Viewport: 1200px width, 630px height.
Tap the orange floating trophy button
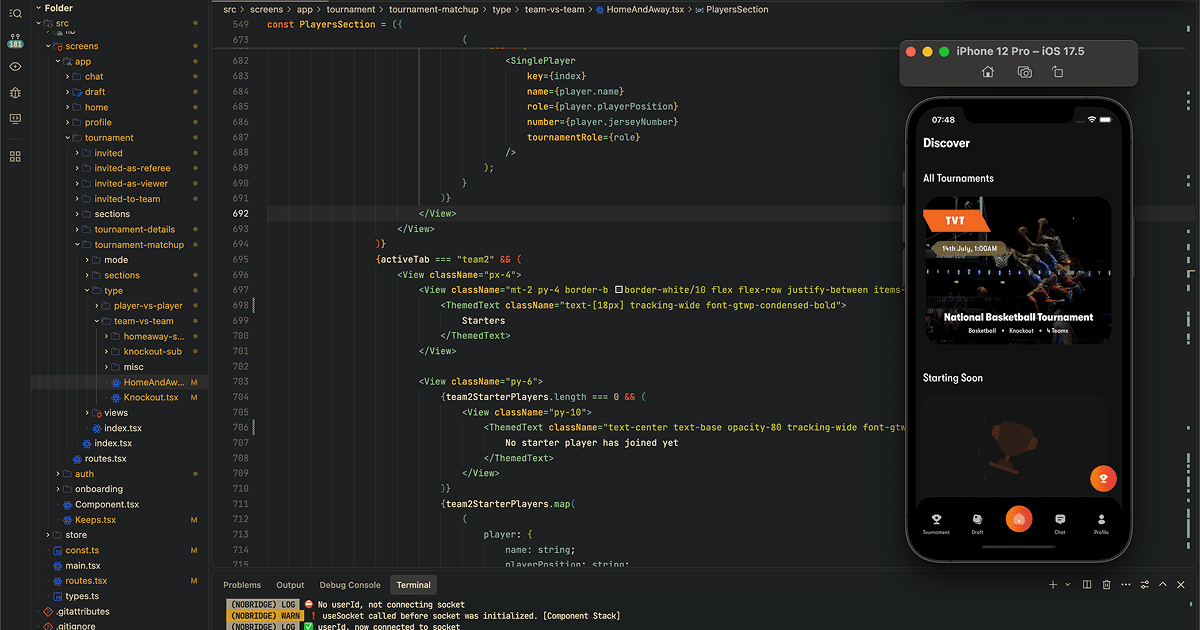coord(1102,478)
